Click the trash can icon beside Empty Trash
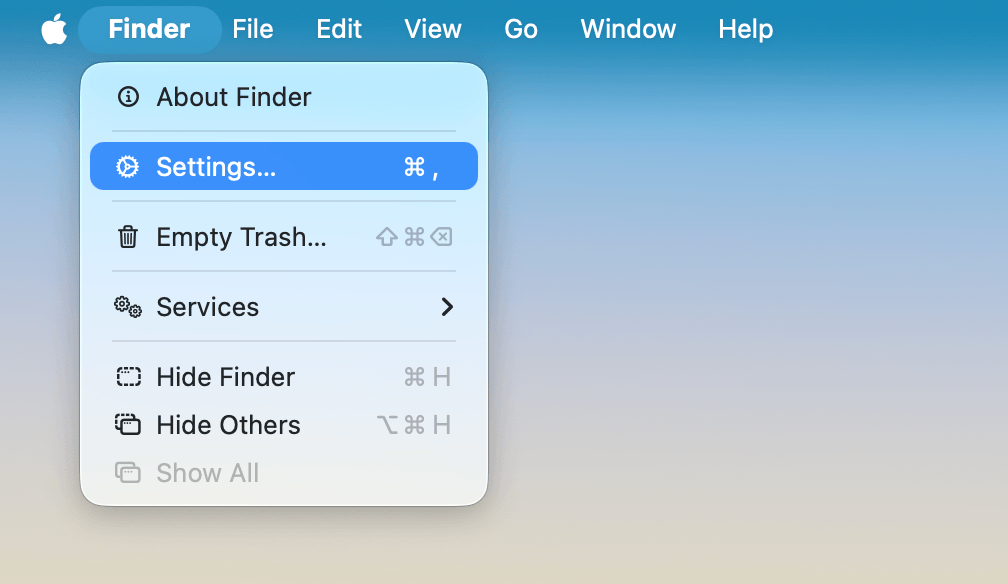 pyautogui.click(x=127, y=237)
